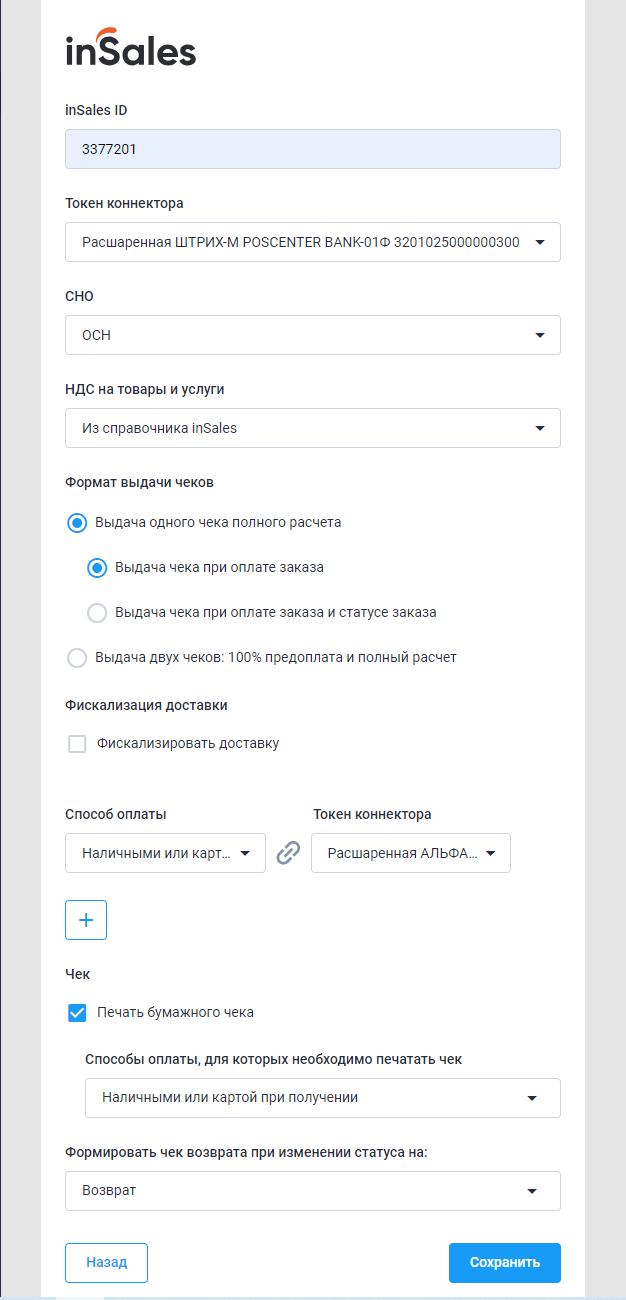Choose 'Выдача чека при оплате заказа' option
The height and width of the screenshot is (1300, 626).
click(97, 567)
